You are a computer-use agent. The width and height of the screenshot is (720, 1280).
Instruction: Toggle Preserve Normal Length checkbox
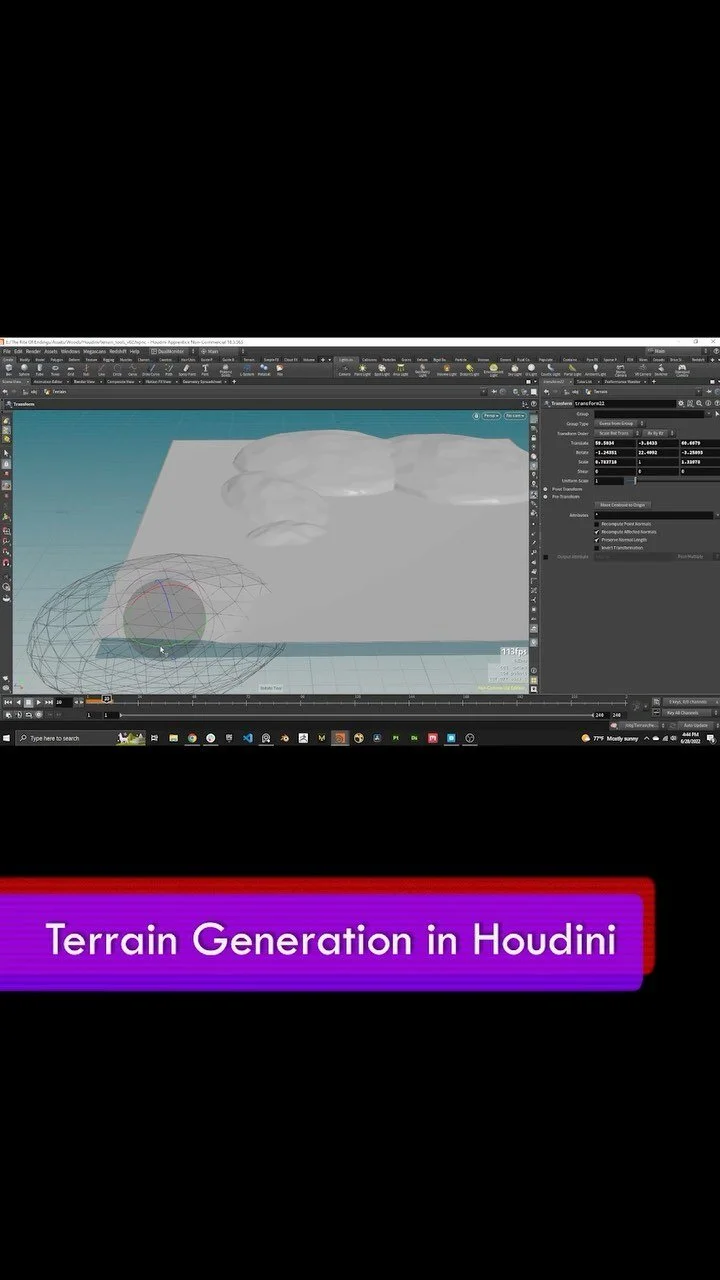tap(597, 540)
